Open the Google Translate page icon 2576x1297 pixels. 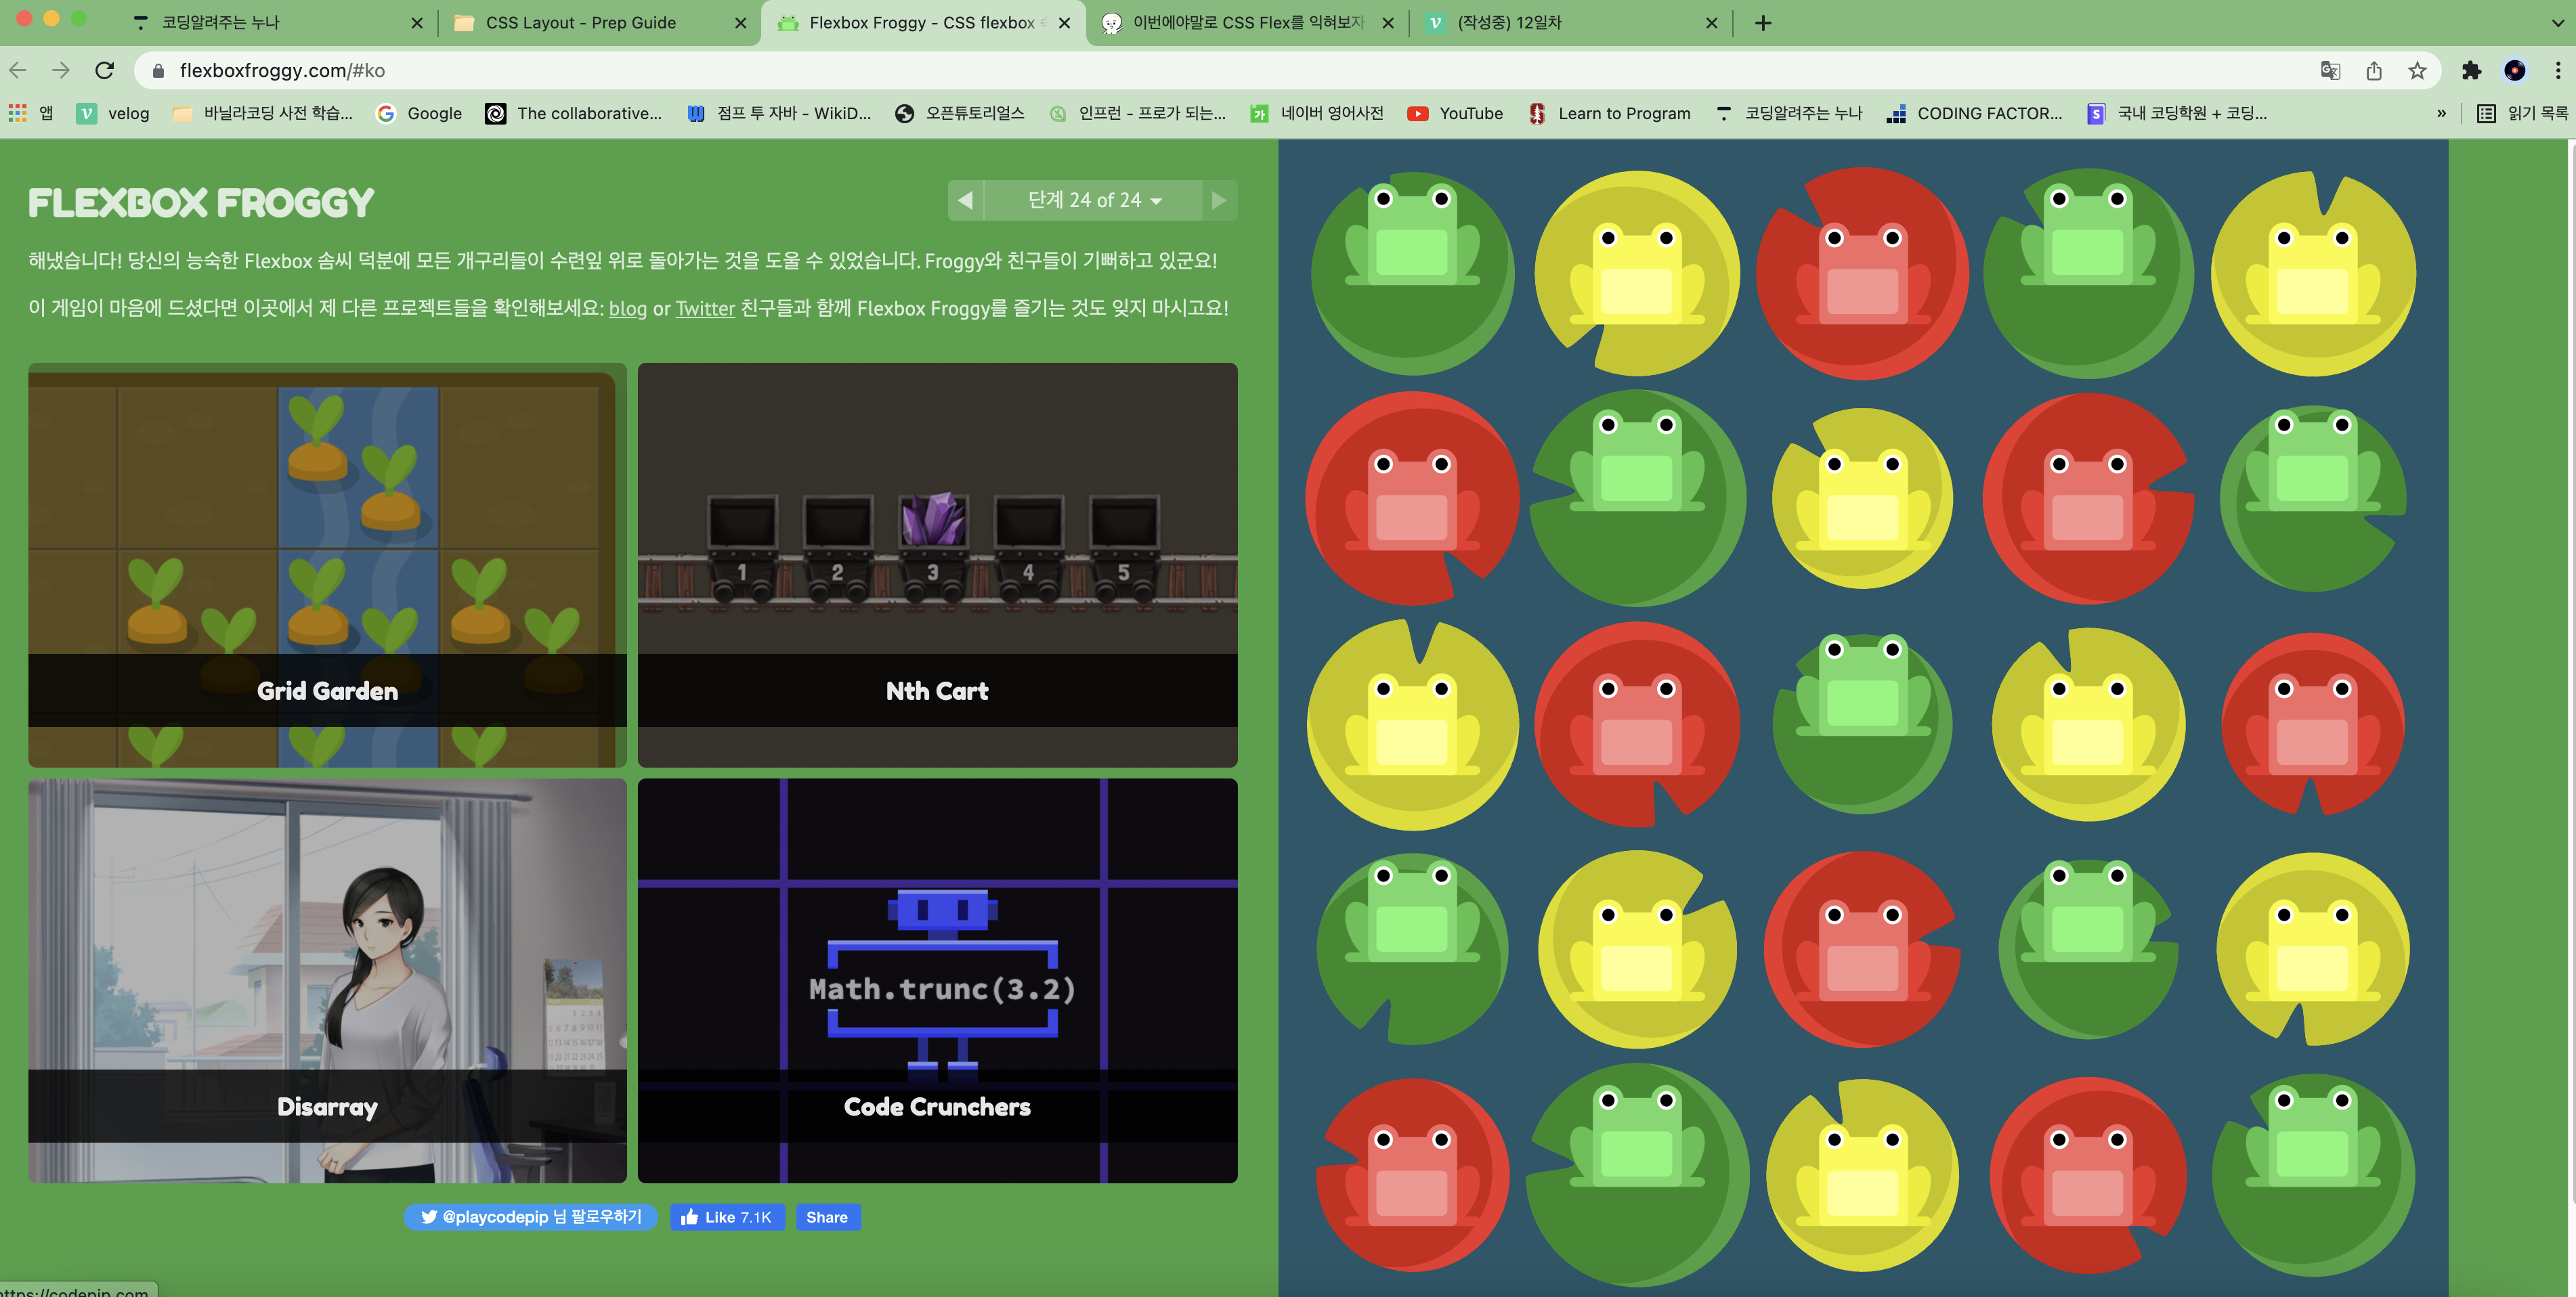[x=2330, y=70]
